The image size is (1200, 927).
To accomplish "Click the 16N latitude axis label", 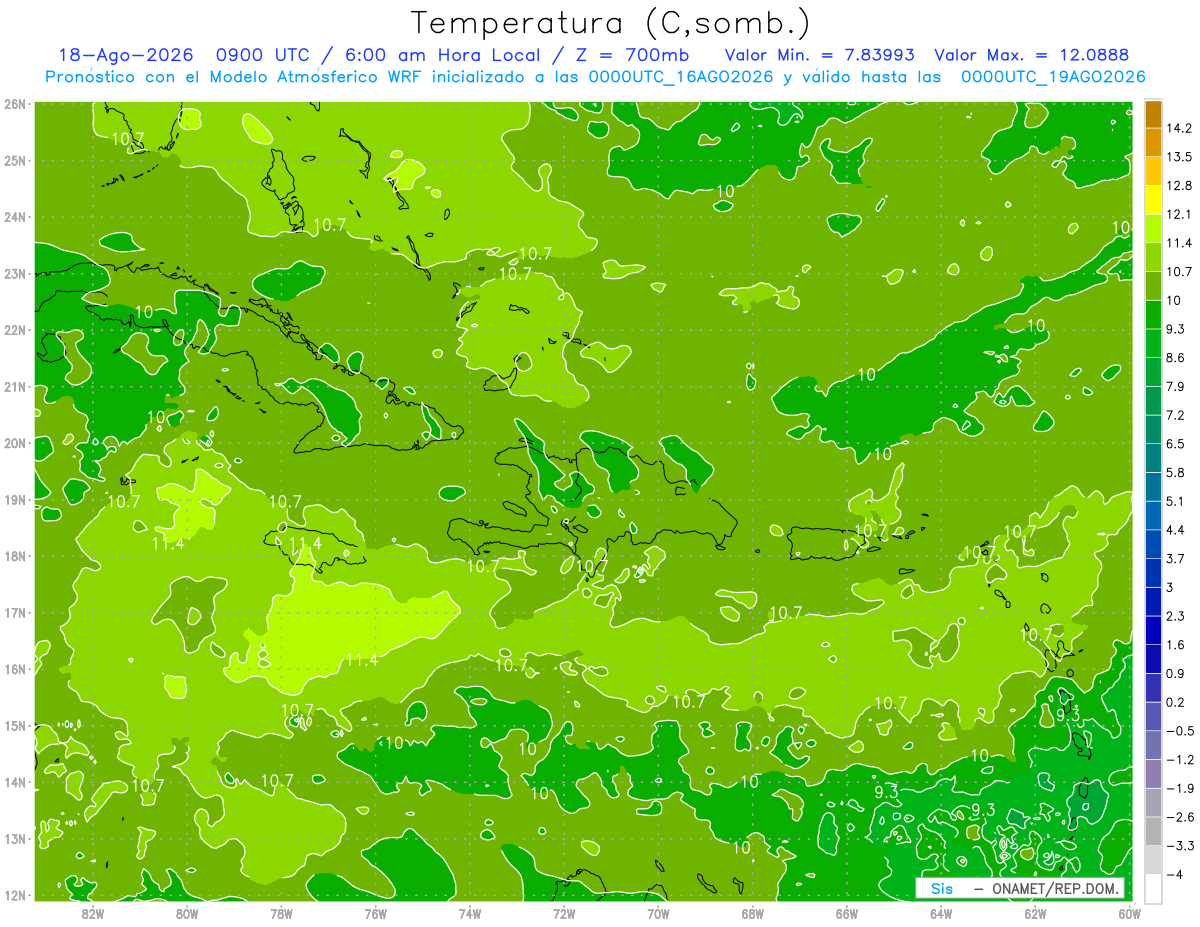I will 15,669.
